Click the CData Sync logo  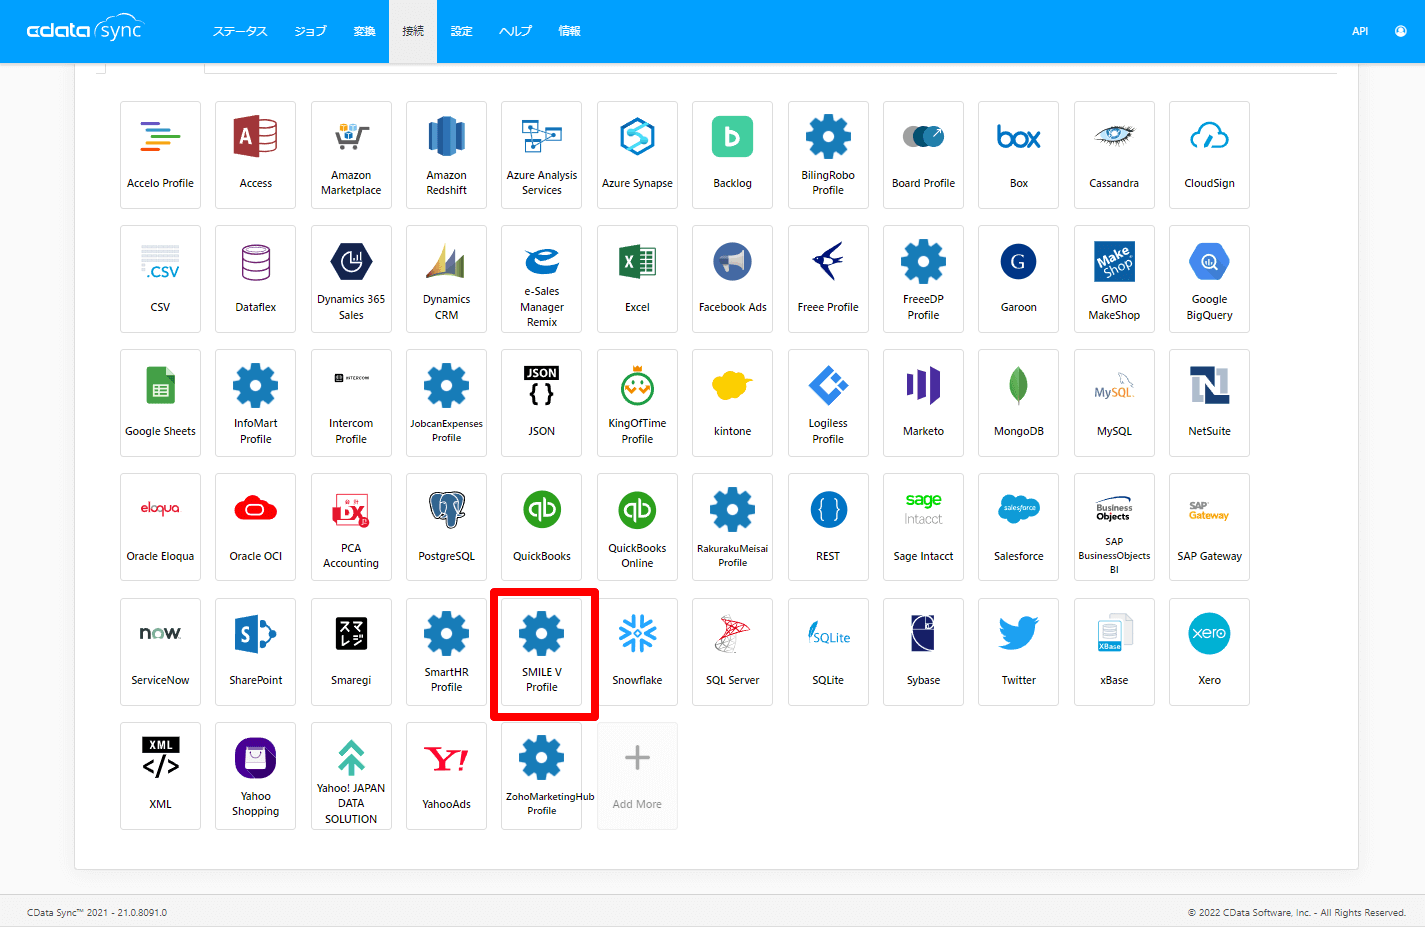[x=85, y=29]
